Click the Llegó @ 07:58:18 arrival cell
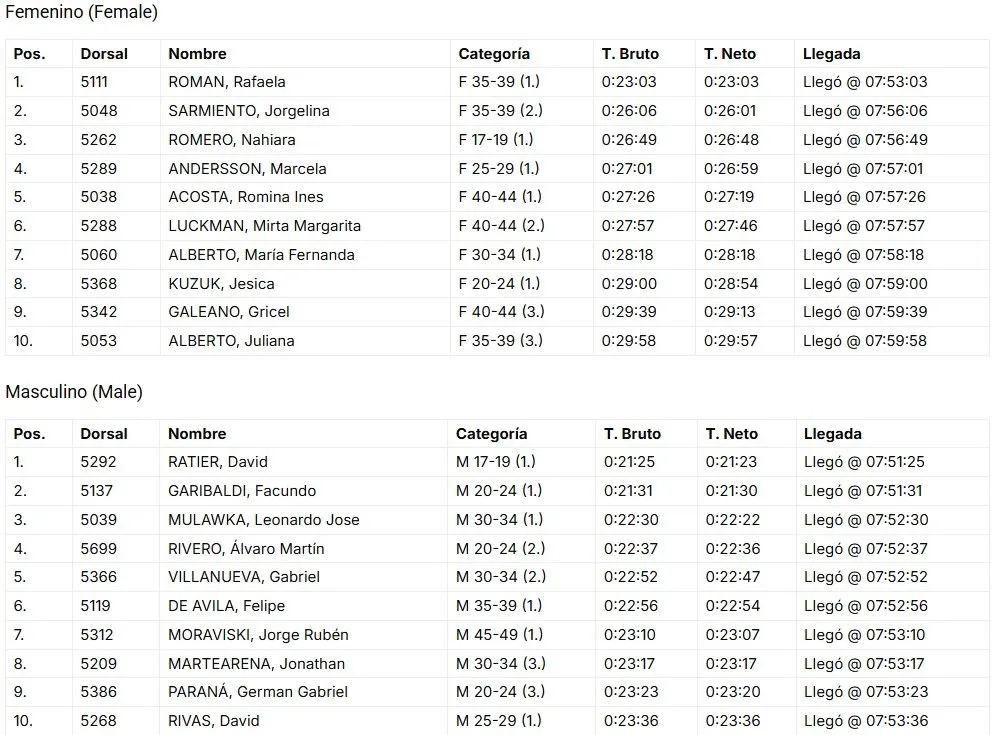992x735 pixels. coord(863,255)
